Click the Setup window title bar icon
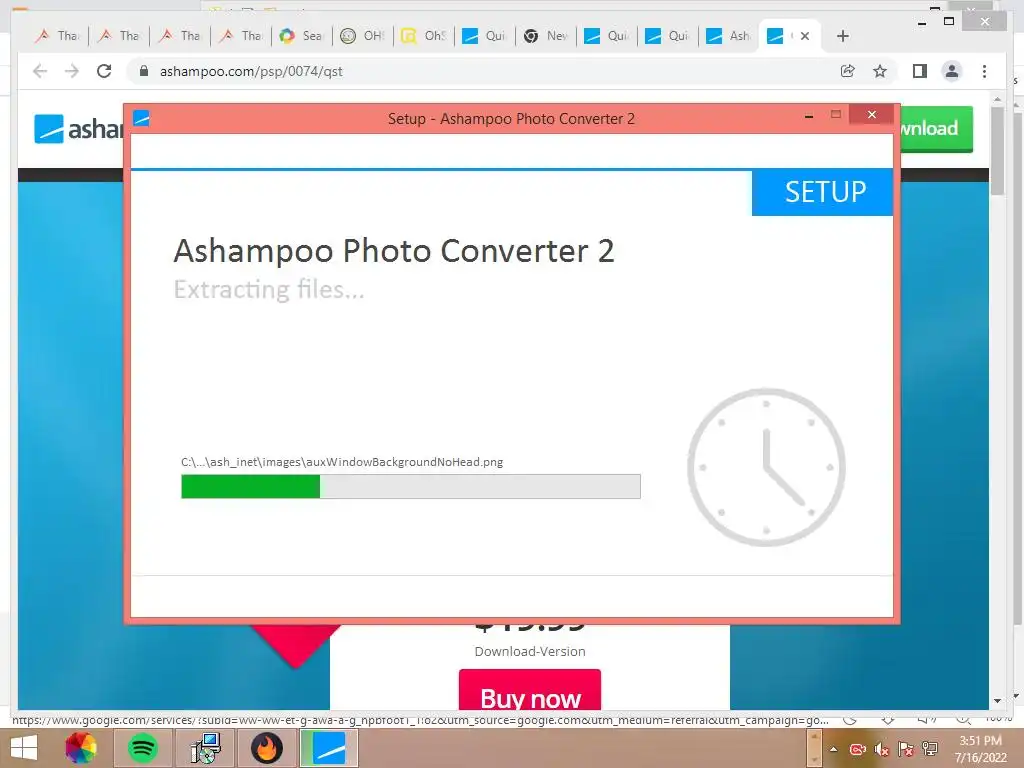This screenshot has height=768, width=1024. tap(141, 118)
